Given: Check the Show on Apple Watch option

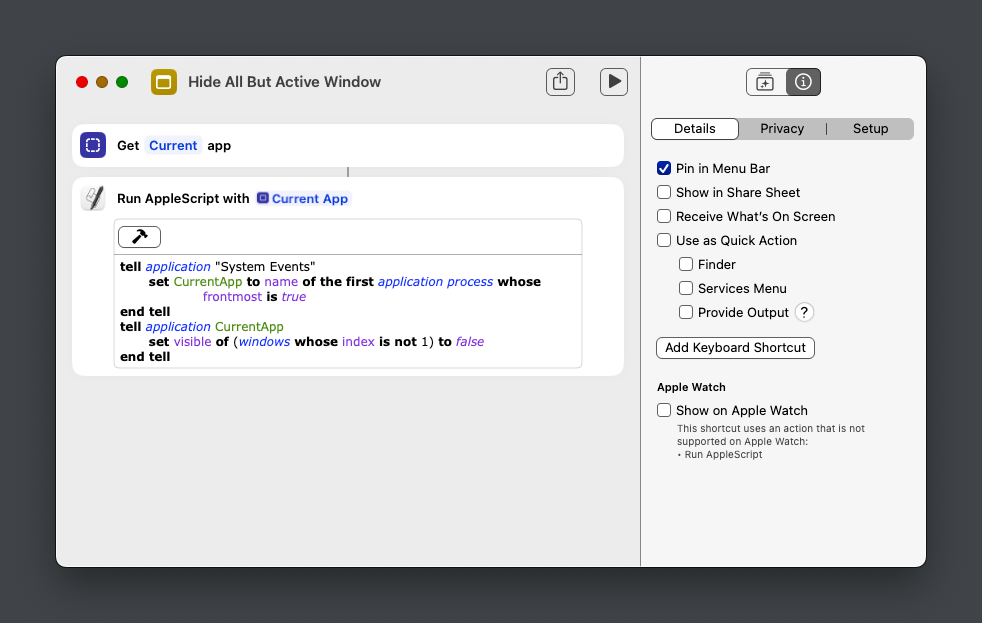Looking at the screenshot, I should pyautogui.click(x=664, y=410).
